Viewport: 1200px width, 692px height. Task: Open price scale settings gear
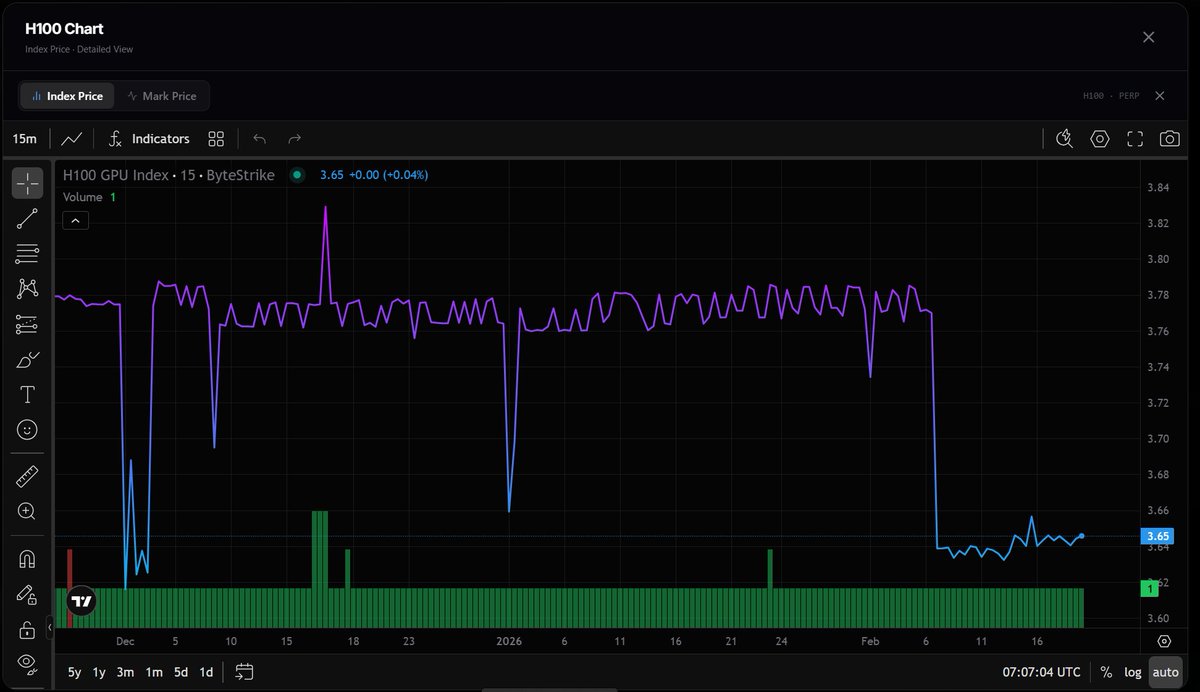[1164, 641]
